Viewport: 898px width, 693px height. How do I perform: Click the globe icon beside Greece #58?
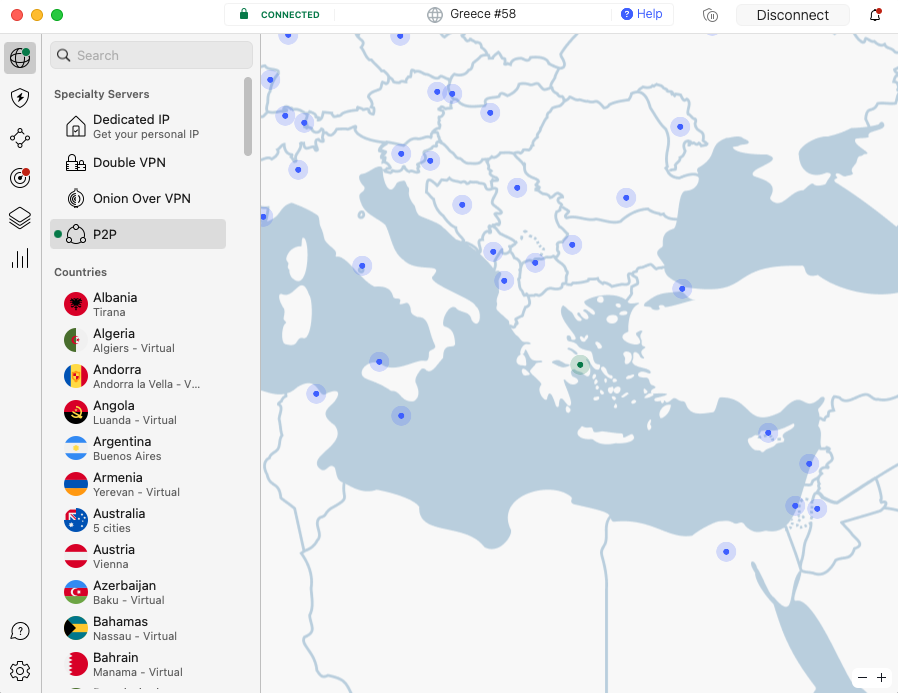[x=435, y=15]
